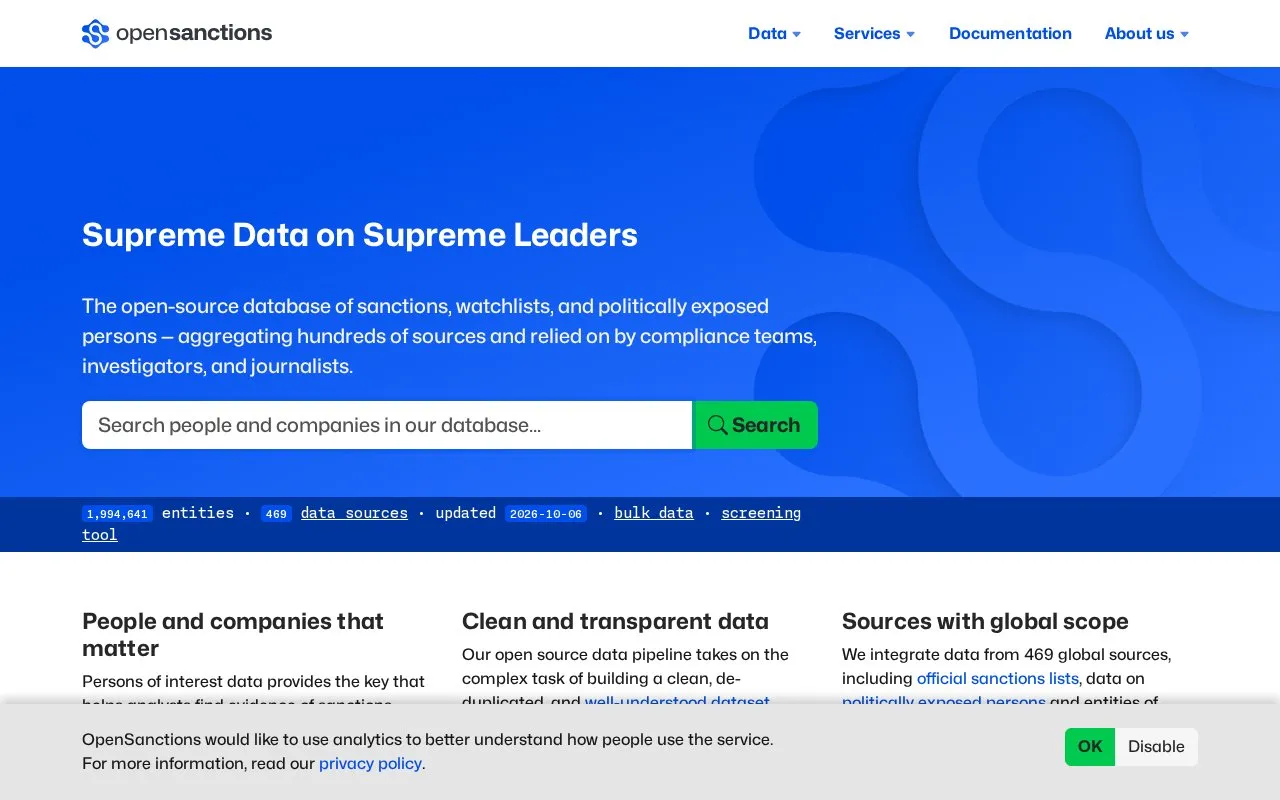Expand the Services menu caret

click(x=911, y=34)
